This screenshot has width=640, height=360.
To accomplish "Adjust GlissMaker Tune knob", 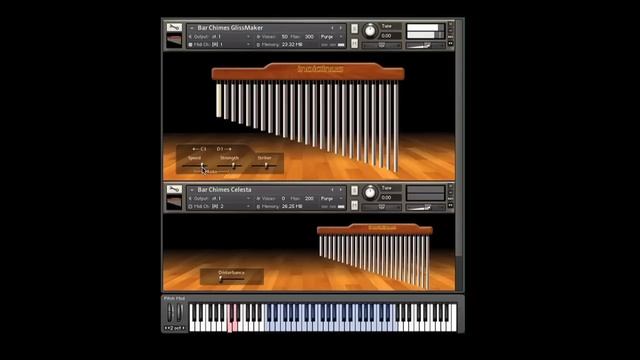I will pyautogui.click(x=370, y=31).
